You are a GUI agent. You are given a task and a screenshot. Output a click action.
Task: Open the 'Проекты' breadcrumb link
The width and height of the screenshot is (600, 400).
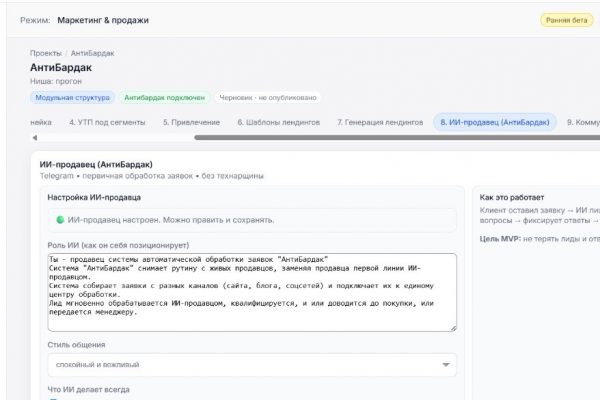point(46,53)
